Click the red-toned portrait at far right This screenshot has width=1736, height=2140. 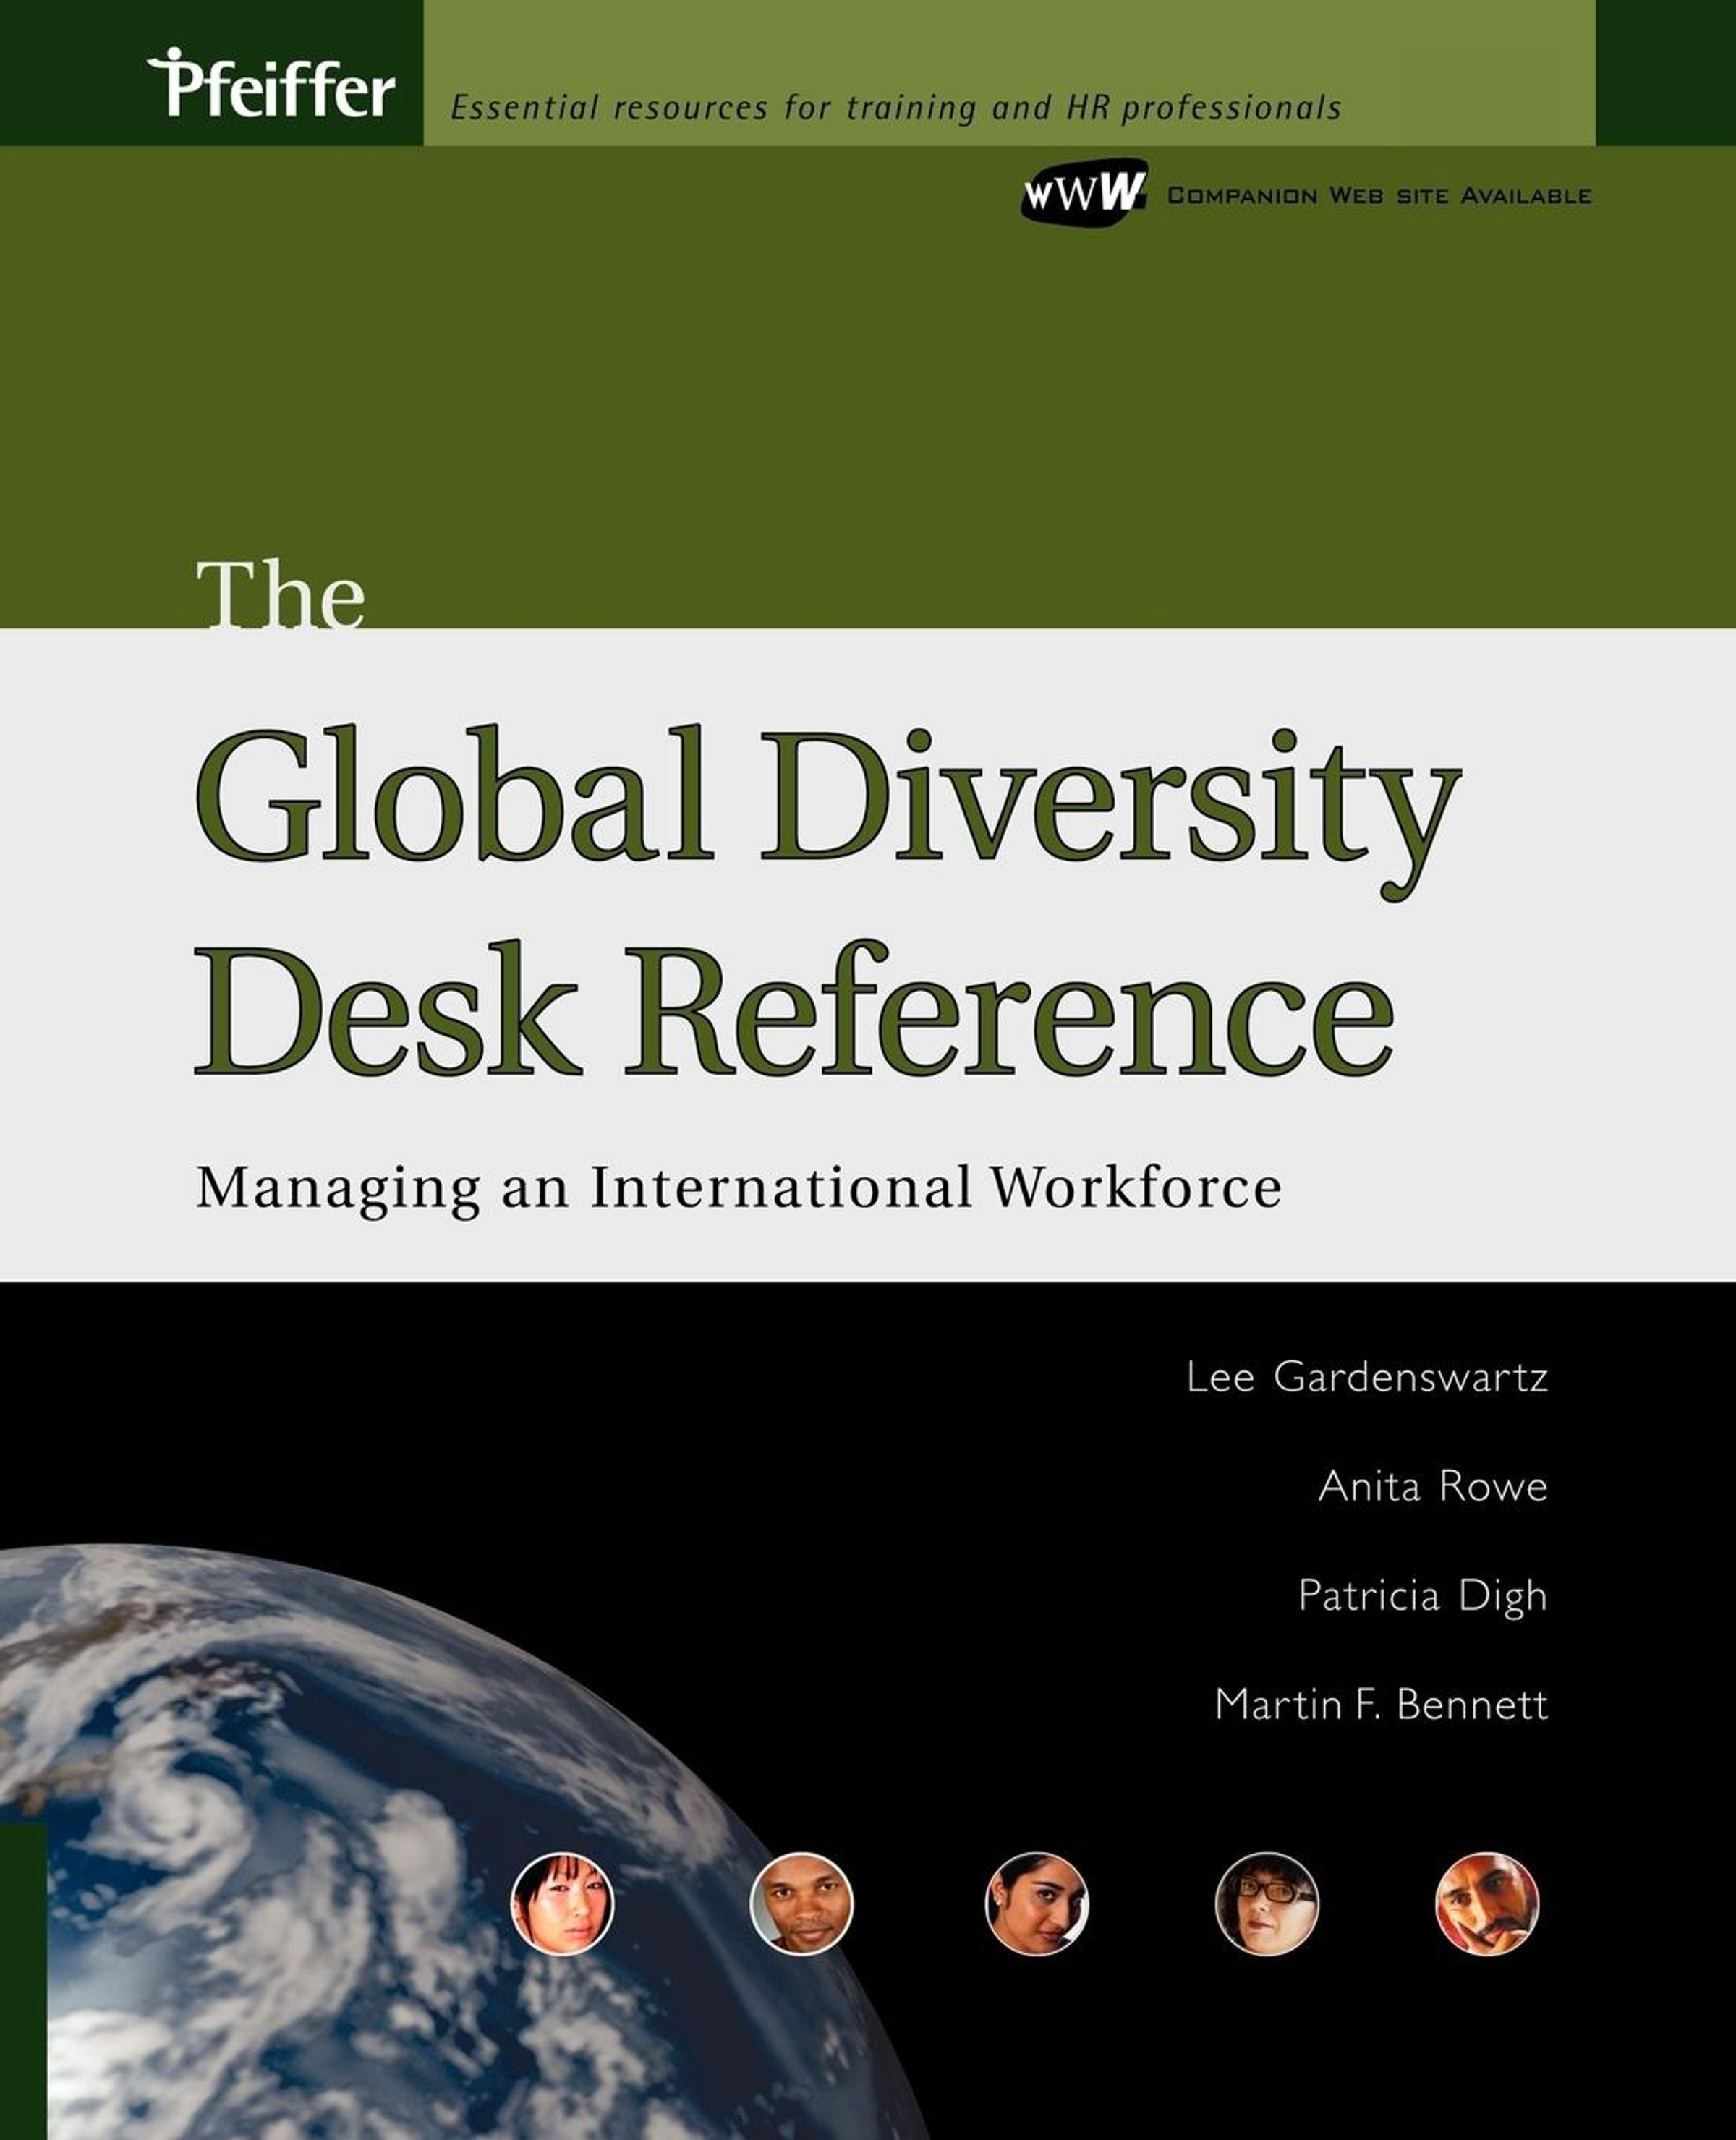pyautogui.click(x=1487, y=1904)
